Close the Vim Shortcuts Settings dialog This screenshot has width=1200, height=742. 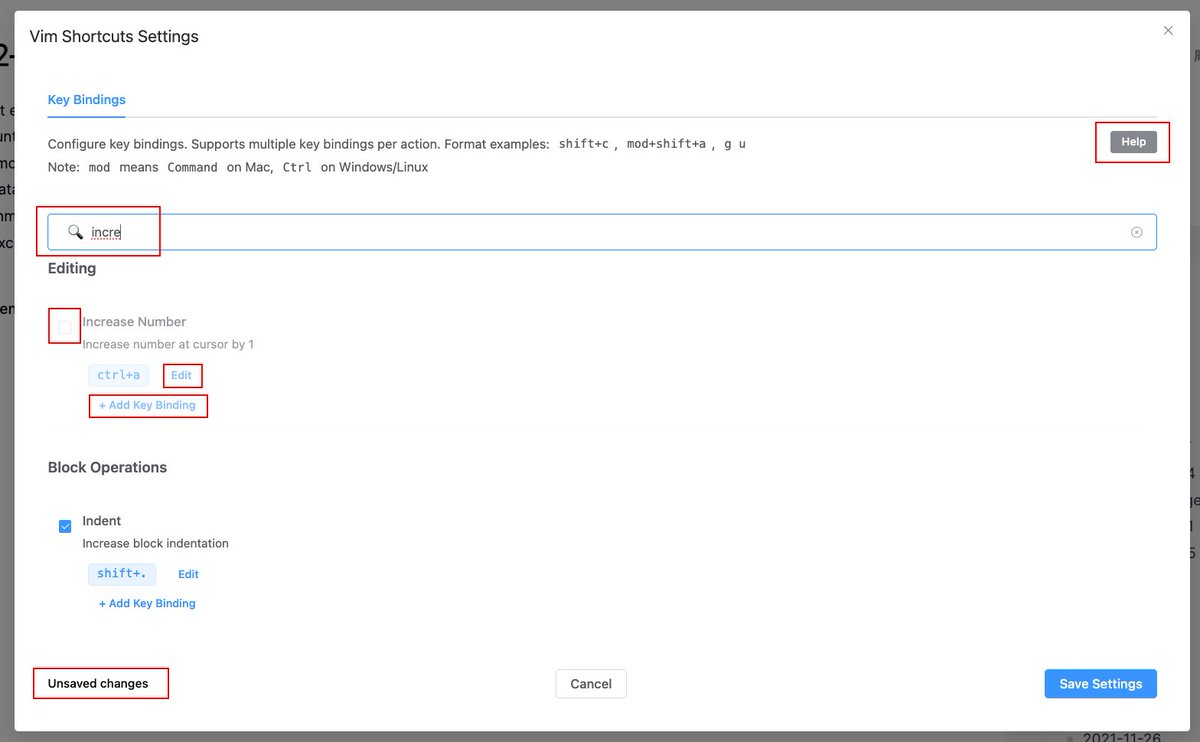click(1168, 31)
